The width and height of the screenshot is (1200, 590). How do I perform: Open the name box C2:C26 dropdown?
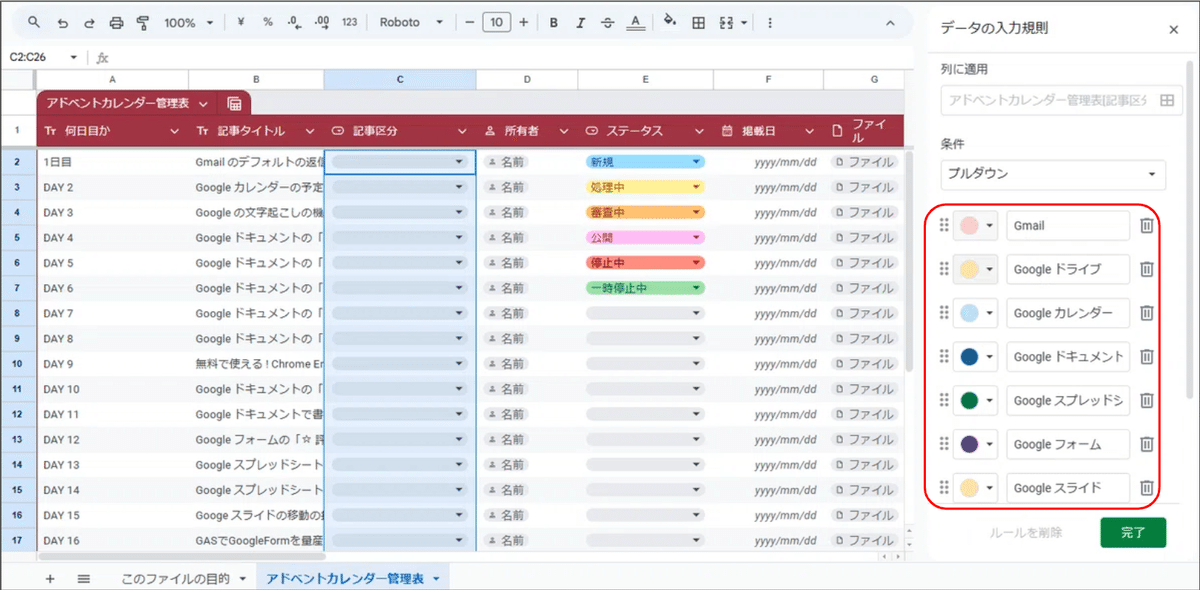(x=74, y=58)
